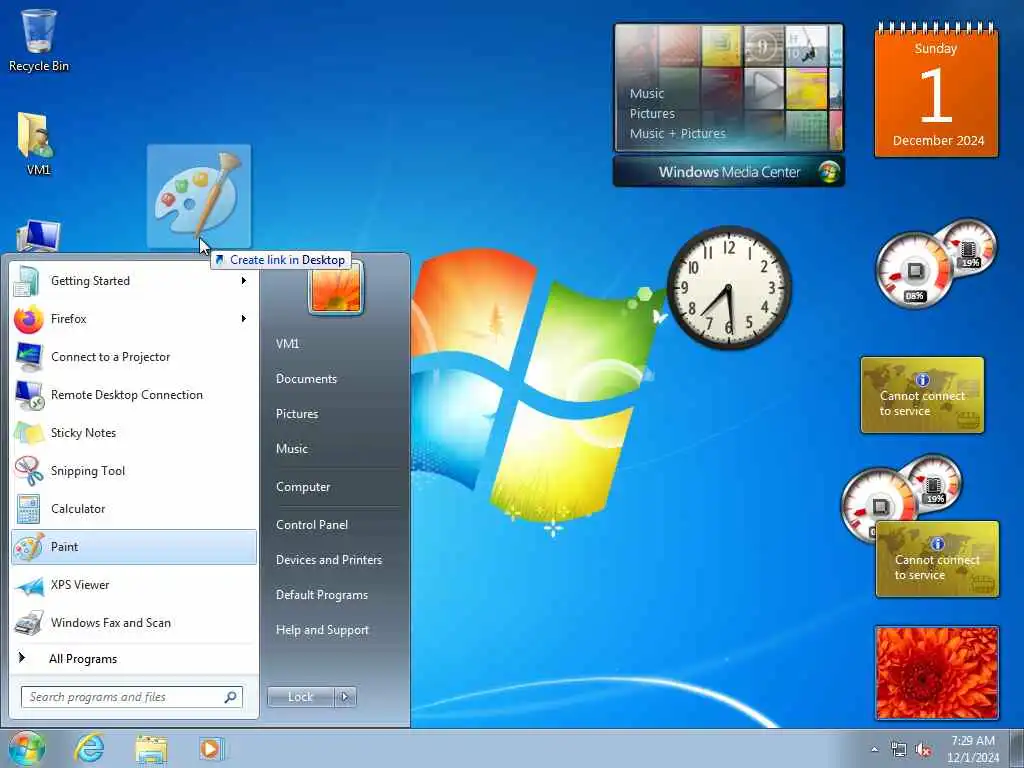
Task: Show hidden tray icons arrow
Action: click(x=874, y=750)
